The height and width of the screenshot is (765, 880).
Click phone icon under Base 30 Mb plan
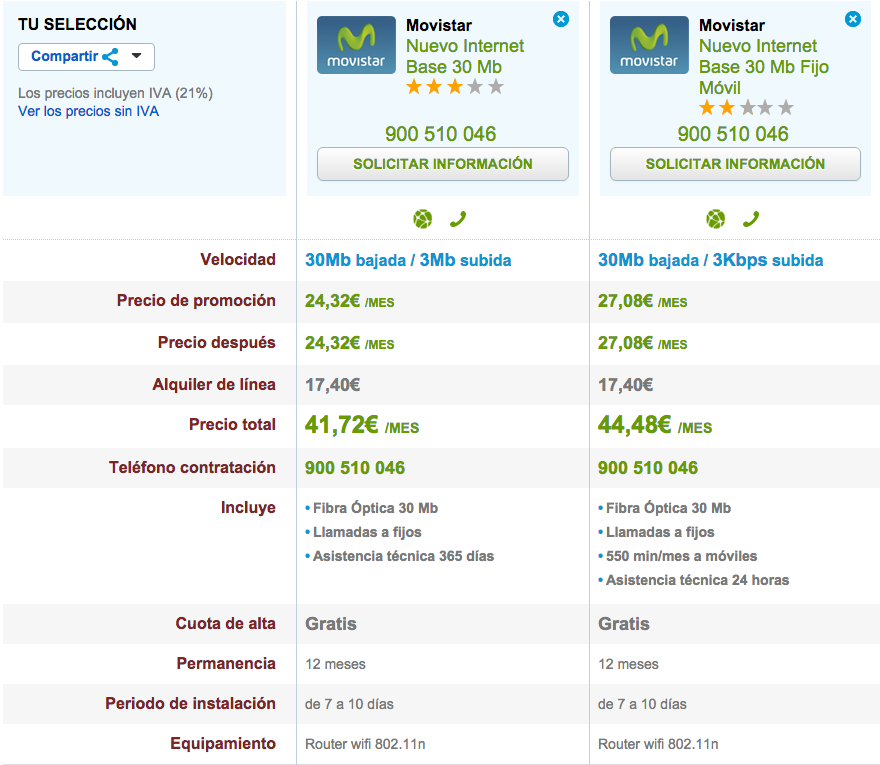pyautogui.click(x=458, y=219)
